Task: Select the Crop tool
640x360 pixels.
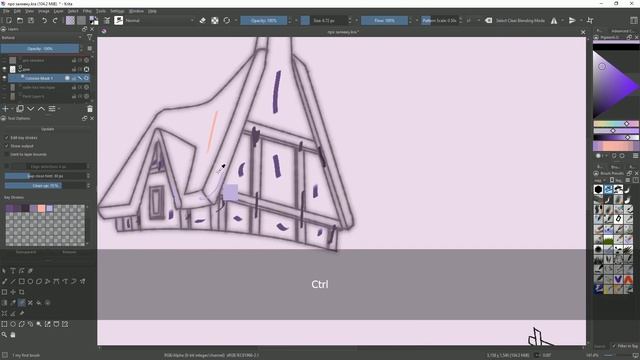Action: [22, 292]
